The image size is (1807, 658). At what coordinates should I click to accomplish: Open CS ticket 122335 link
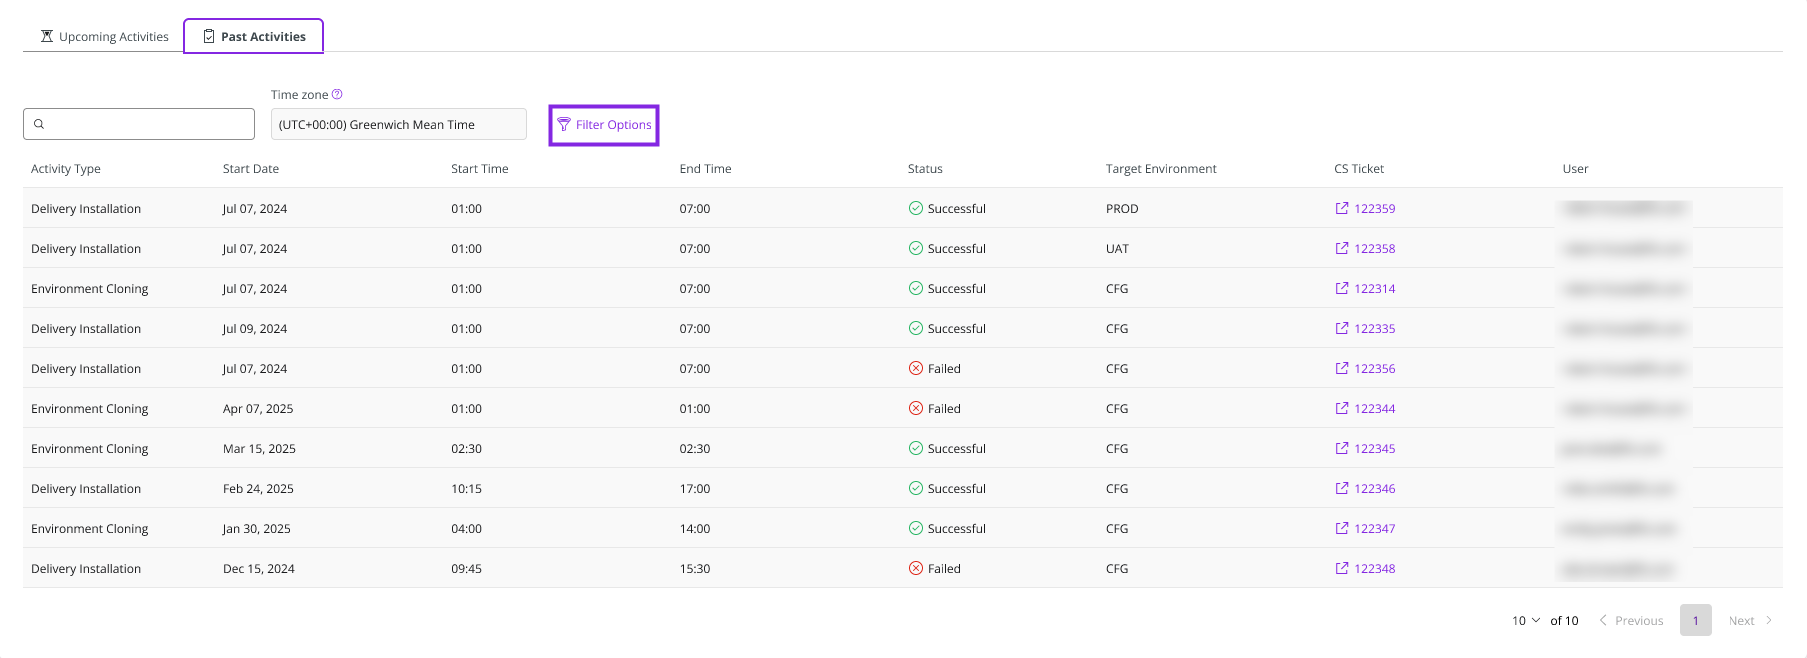coord(1374,328)
